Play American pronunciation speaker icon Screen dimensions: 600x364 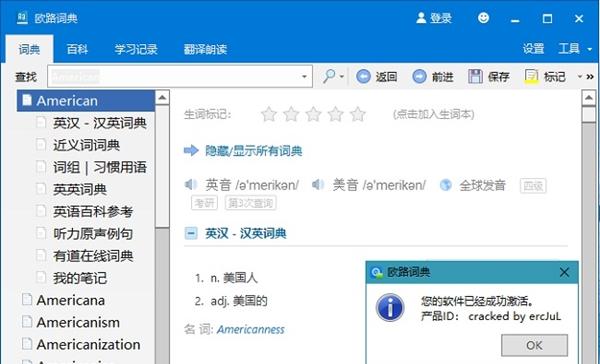pyautogui.click(x=318, y=185)
